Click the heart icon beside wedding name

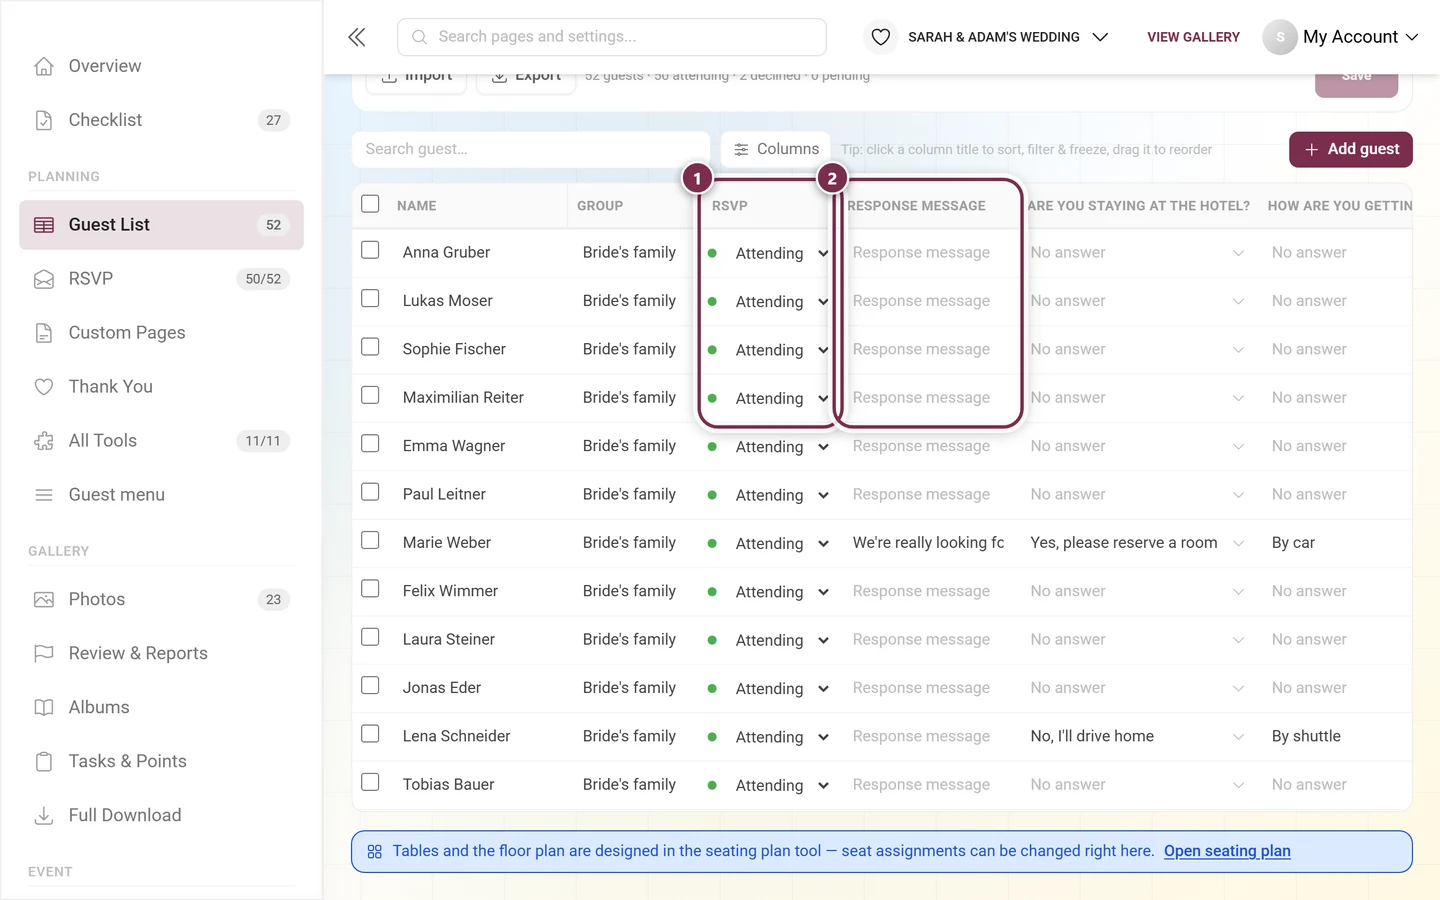click(880, 37)
